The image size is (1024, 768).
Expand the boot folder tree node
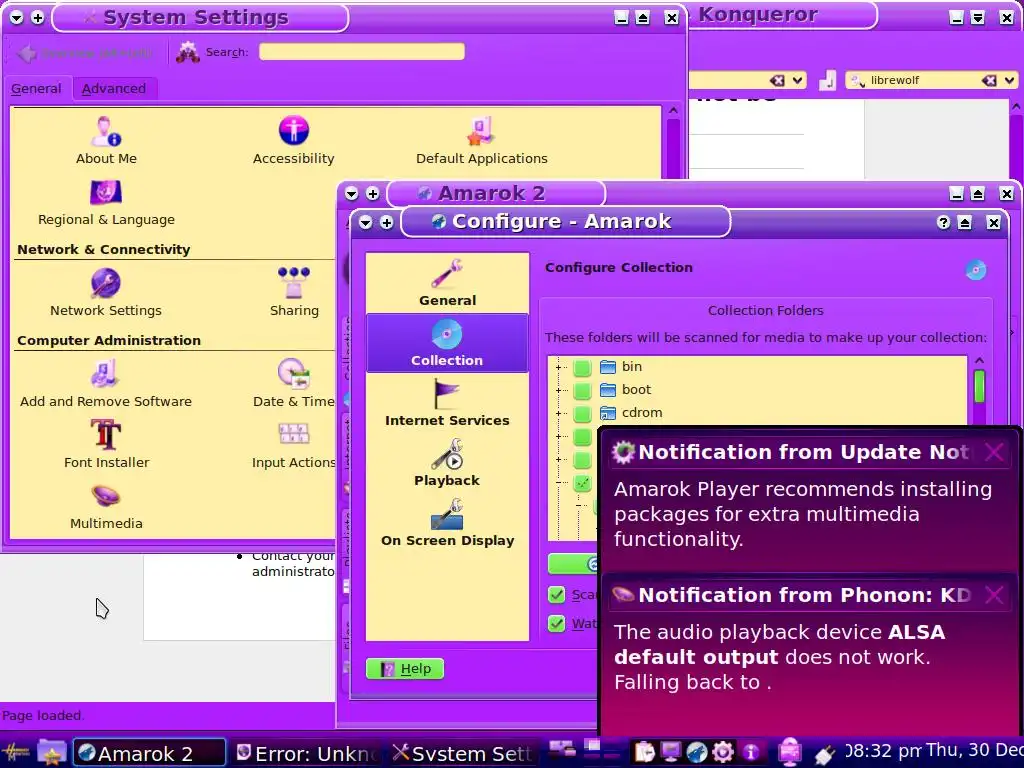click(558, 390)
